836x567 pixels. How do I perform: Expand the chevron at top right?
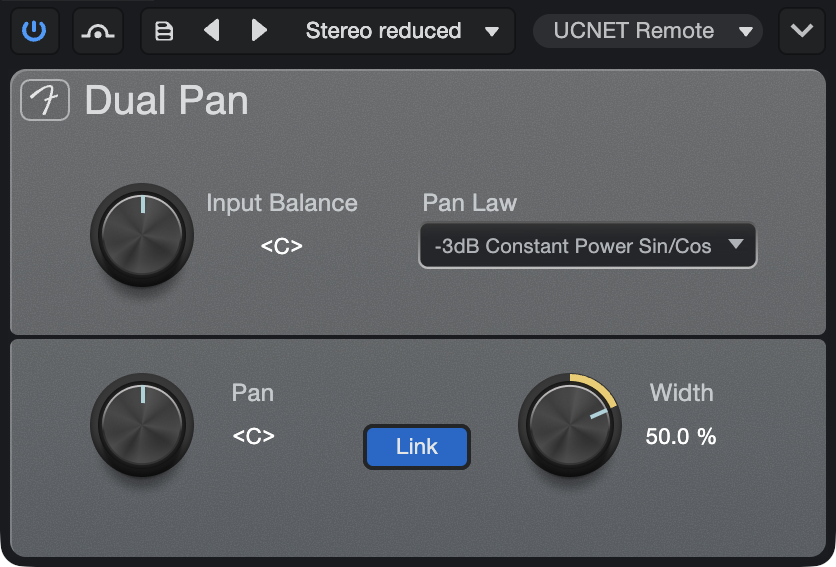pyautogui.click(x=802, y=31)
